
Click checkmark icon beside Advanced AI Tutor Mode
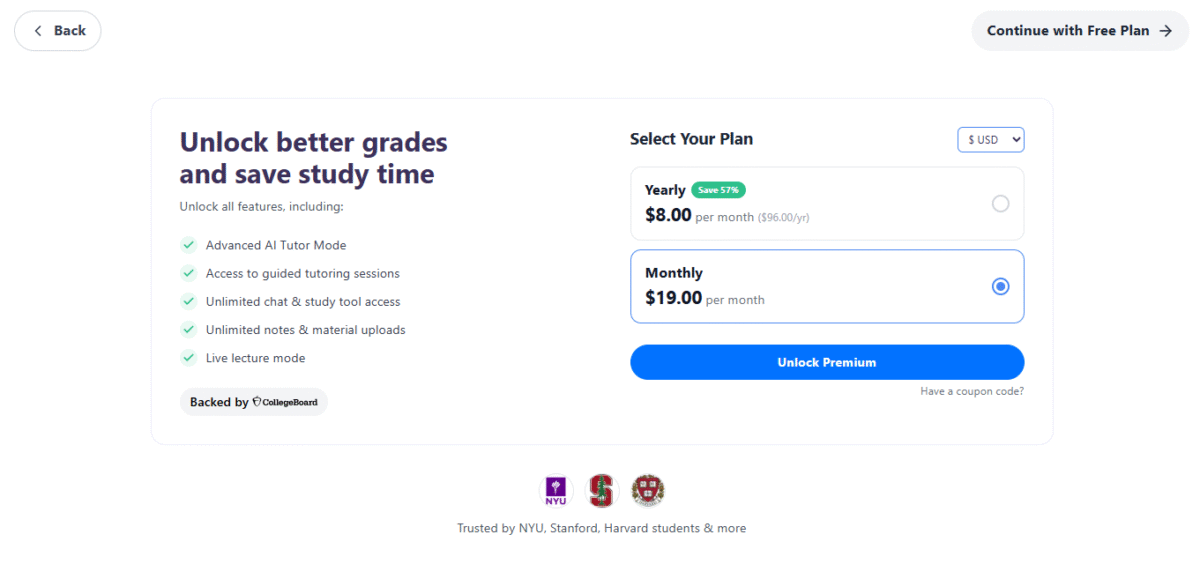click(x=187, y=245)
